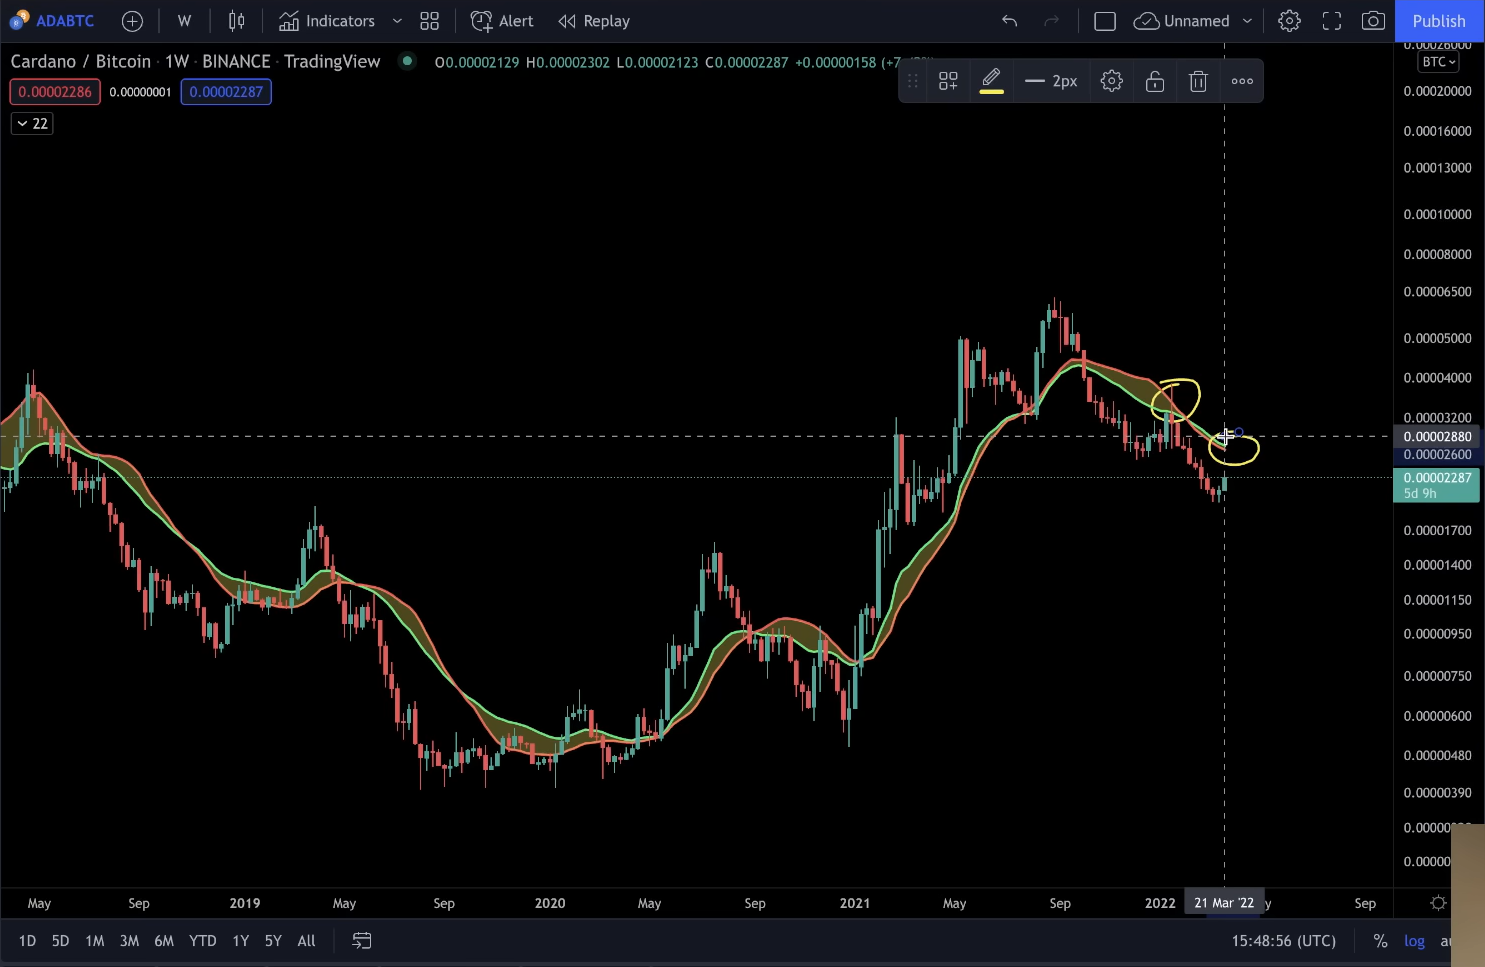Select the 1D date range

(x=27, y=941)
